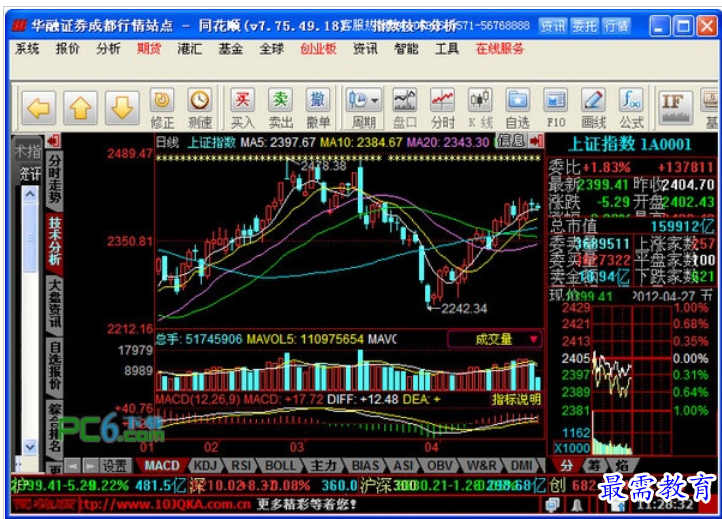Open the 港汇 menu
Screen dimensions: 722x519
[190, 48]
